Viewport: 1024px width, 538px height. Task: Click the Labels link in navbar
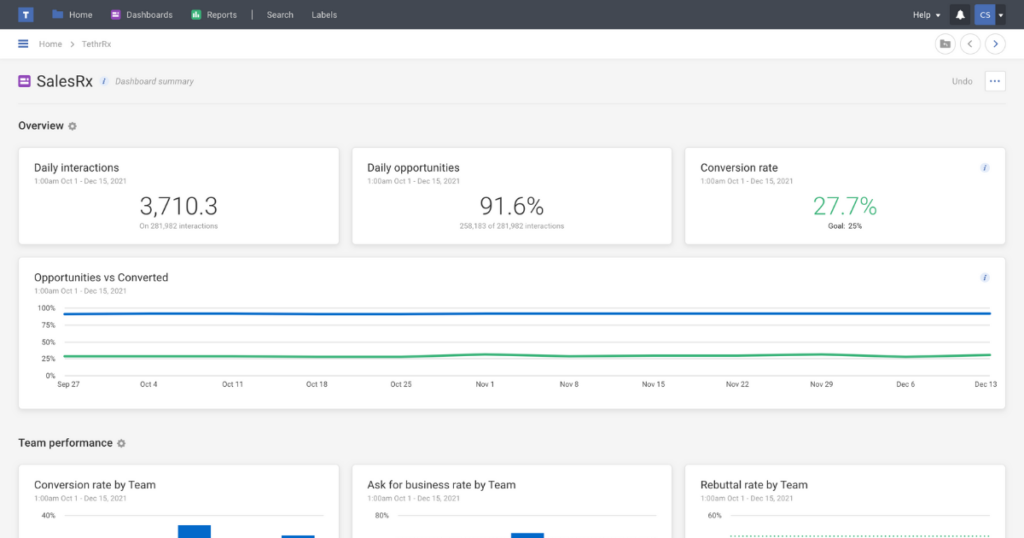[x=324, y=15]
